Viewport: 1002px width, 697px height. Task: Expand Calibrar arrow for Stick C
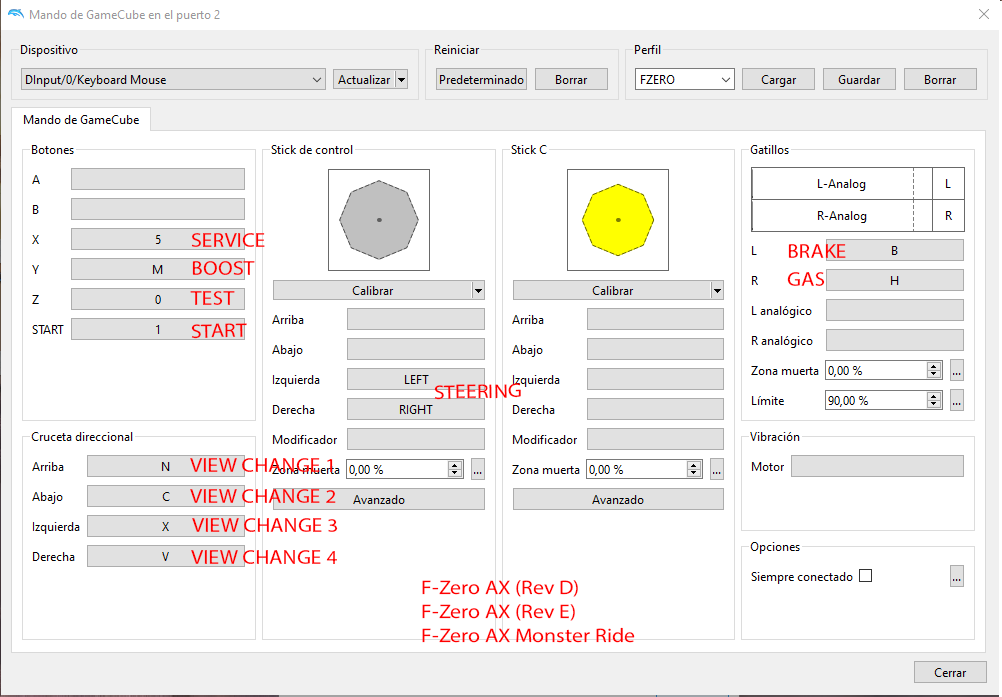717,290
